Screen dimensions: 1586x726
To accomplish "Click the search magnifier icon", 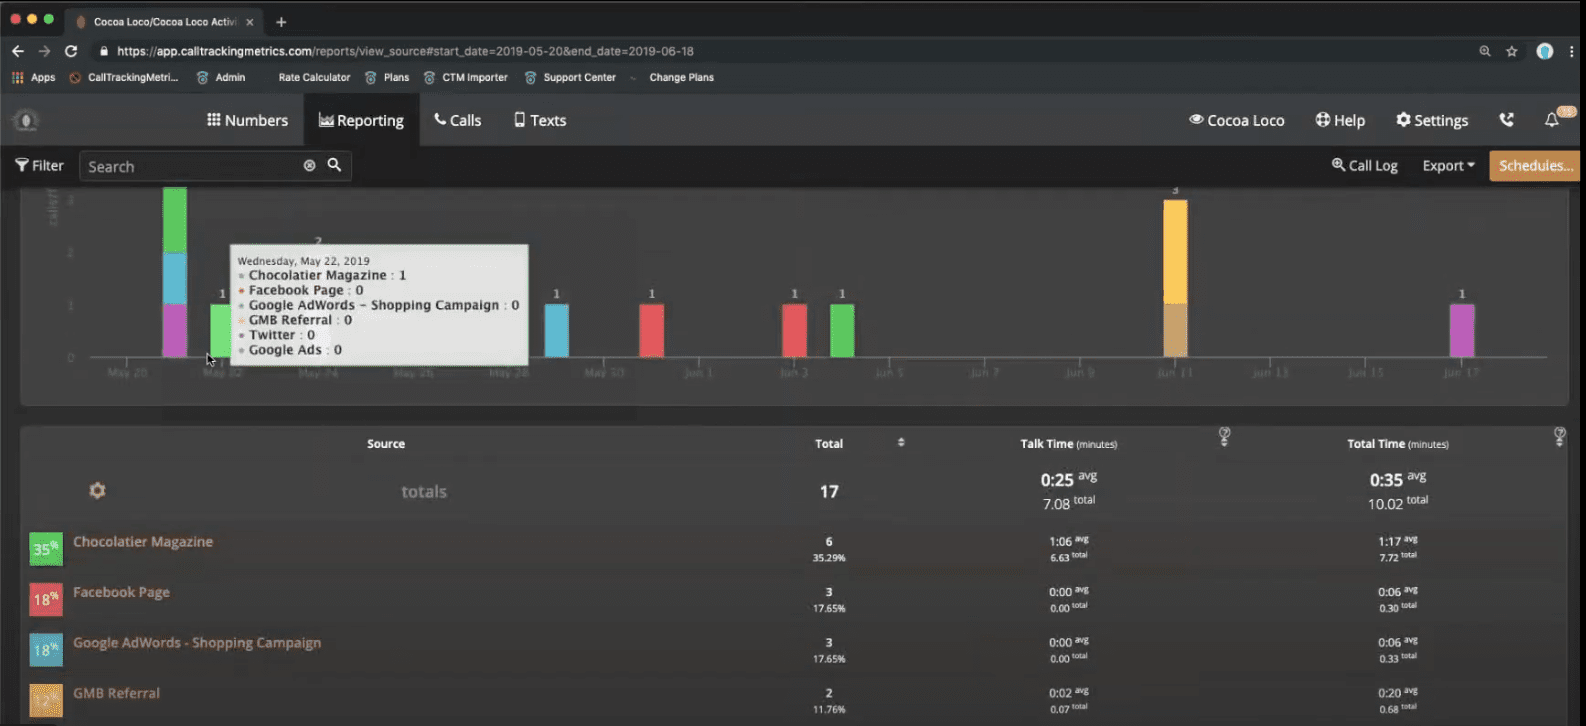I will pyautogui.click(x=334, y=165).
